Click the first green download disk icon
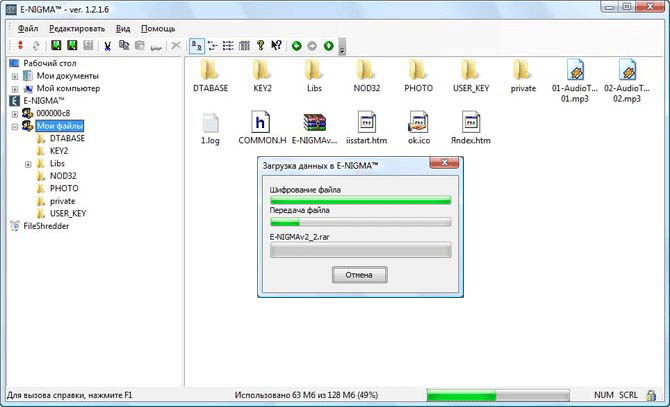The width and height of the screenshot is (670, 407). 56,45
